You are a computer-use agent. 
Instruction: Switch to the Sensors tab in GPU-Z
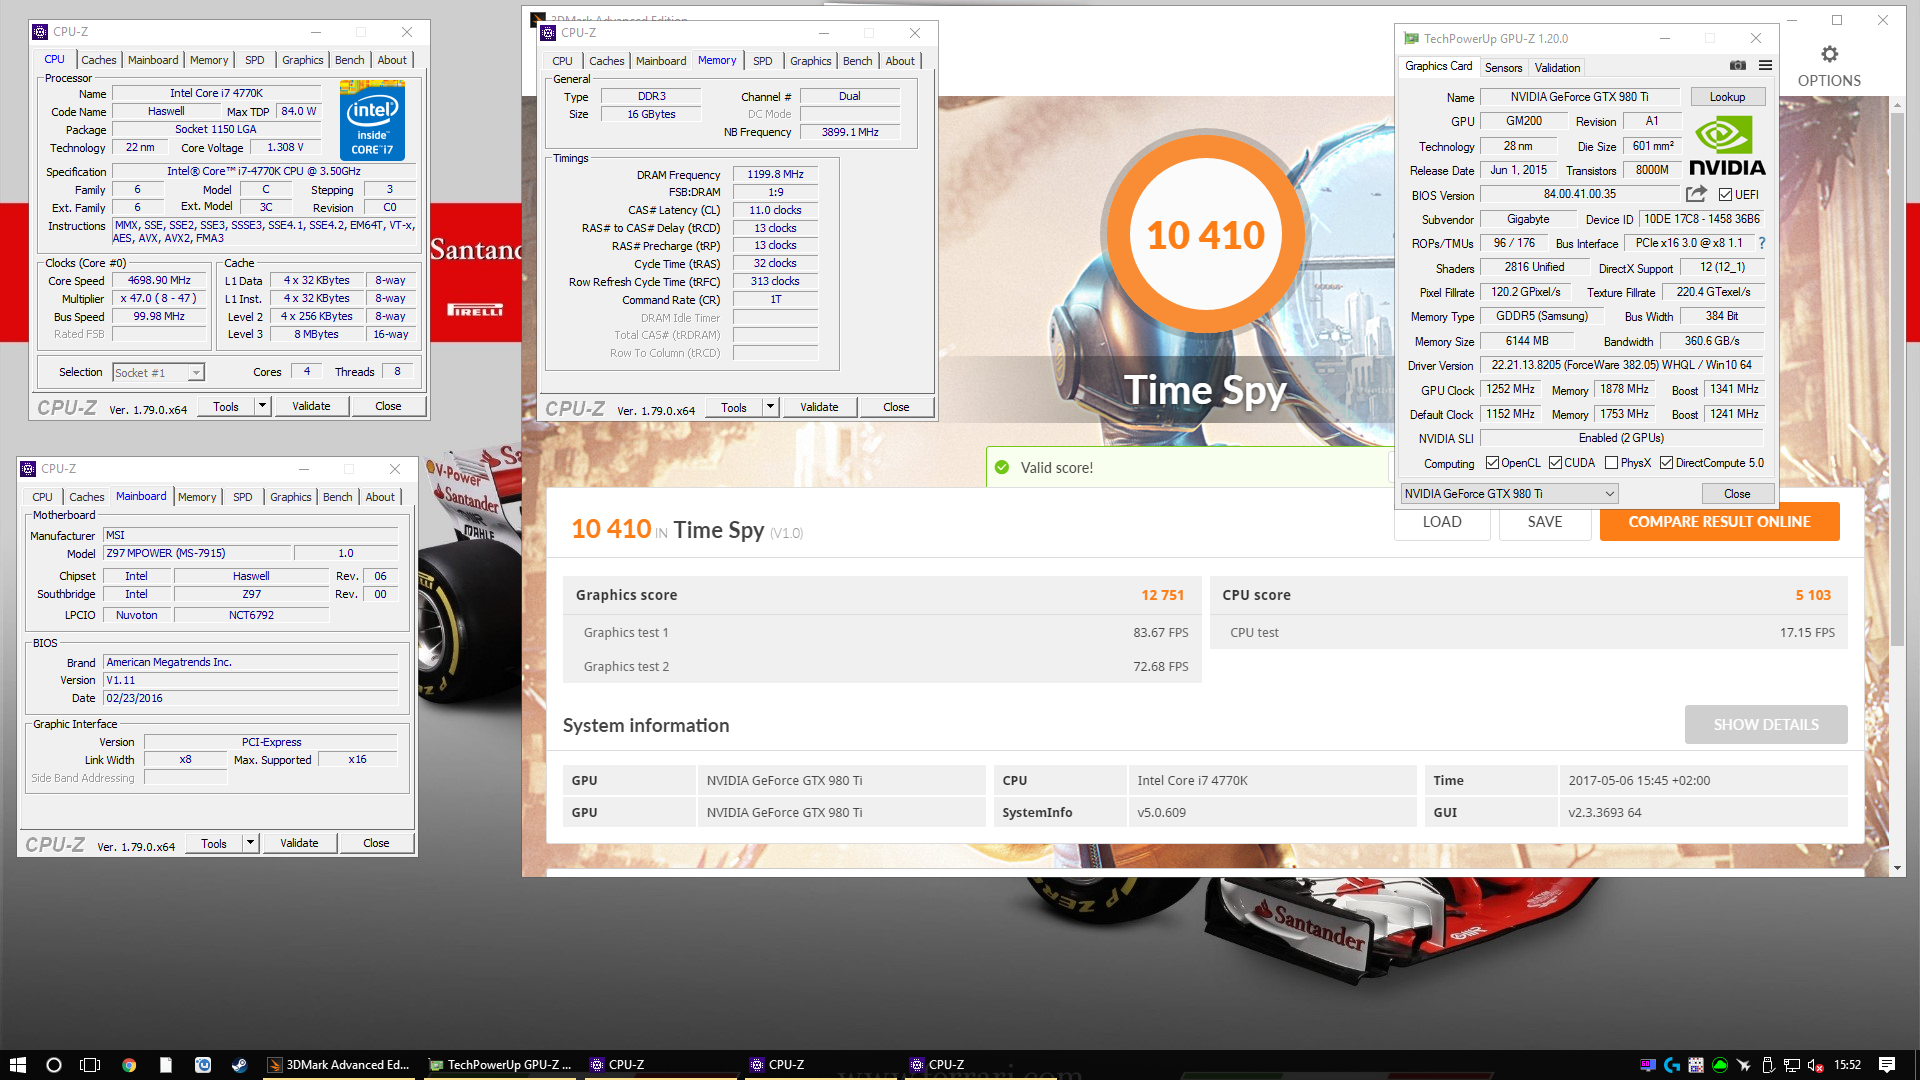tap(1503, 68)
